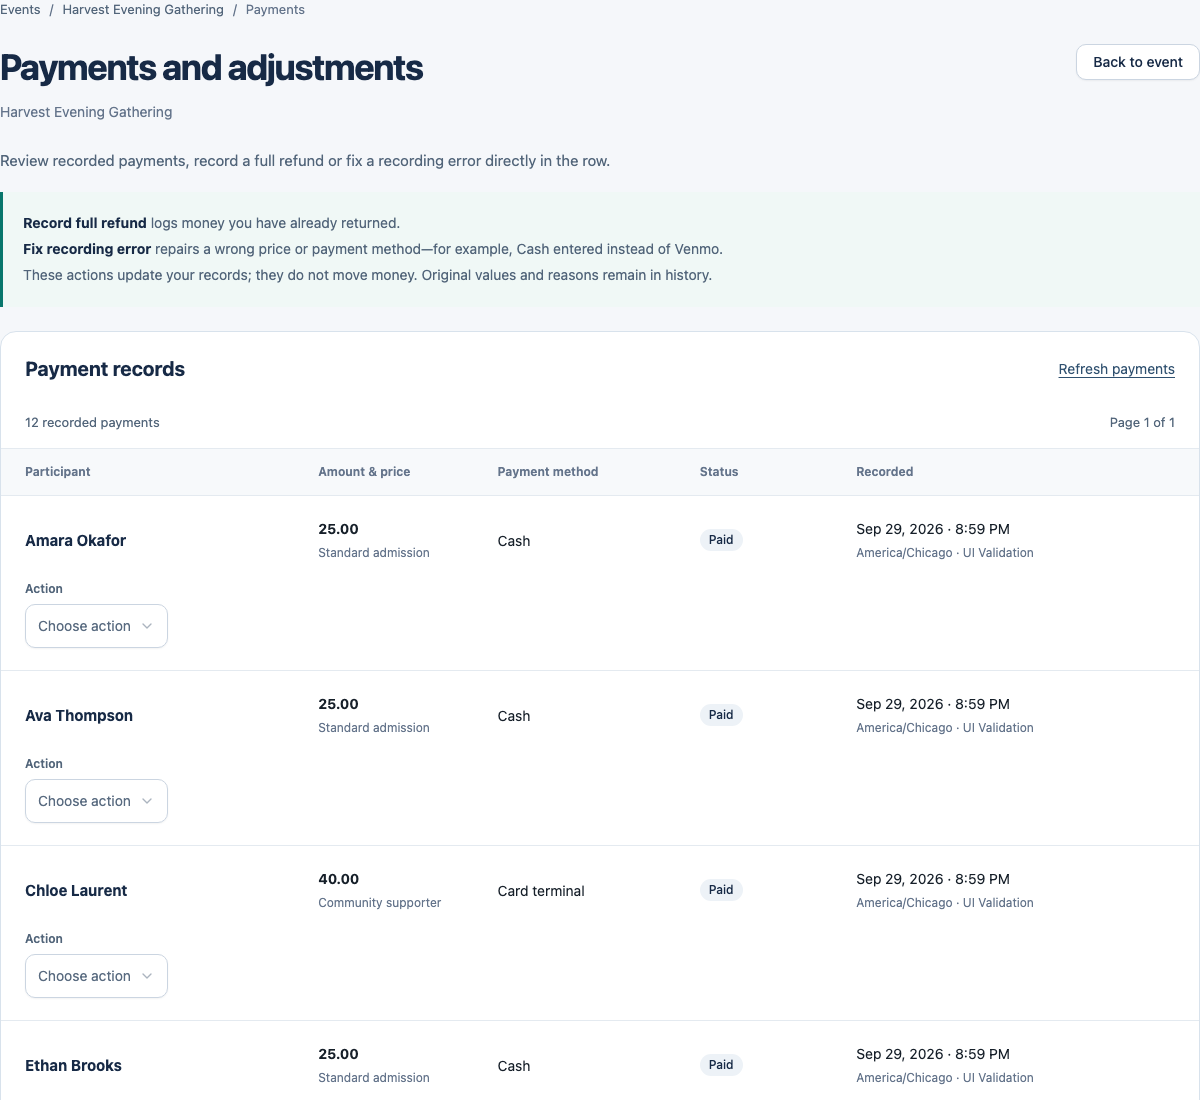Click the Refresh payments link
1200x1100 pixels.
(x=1116, y=369)
